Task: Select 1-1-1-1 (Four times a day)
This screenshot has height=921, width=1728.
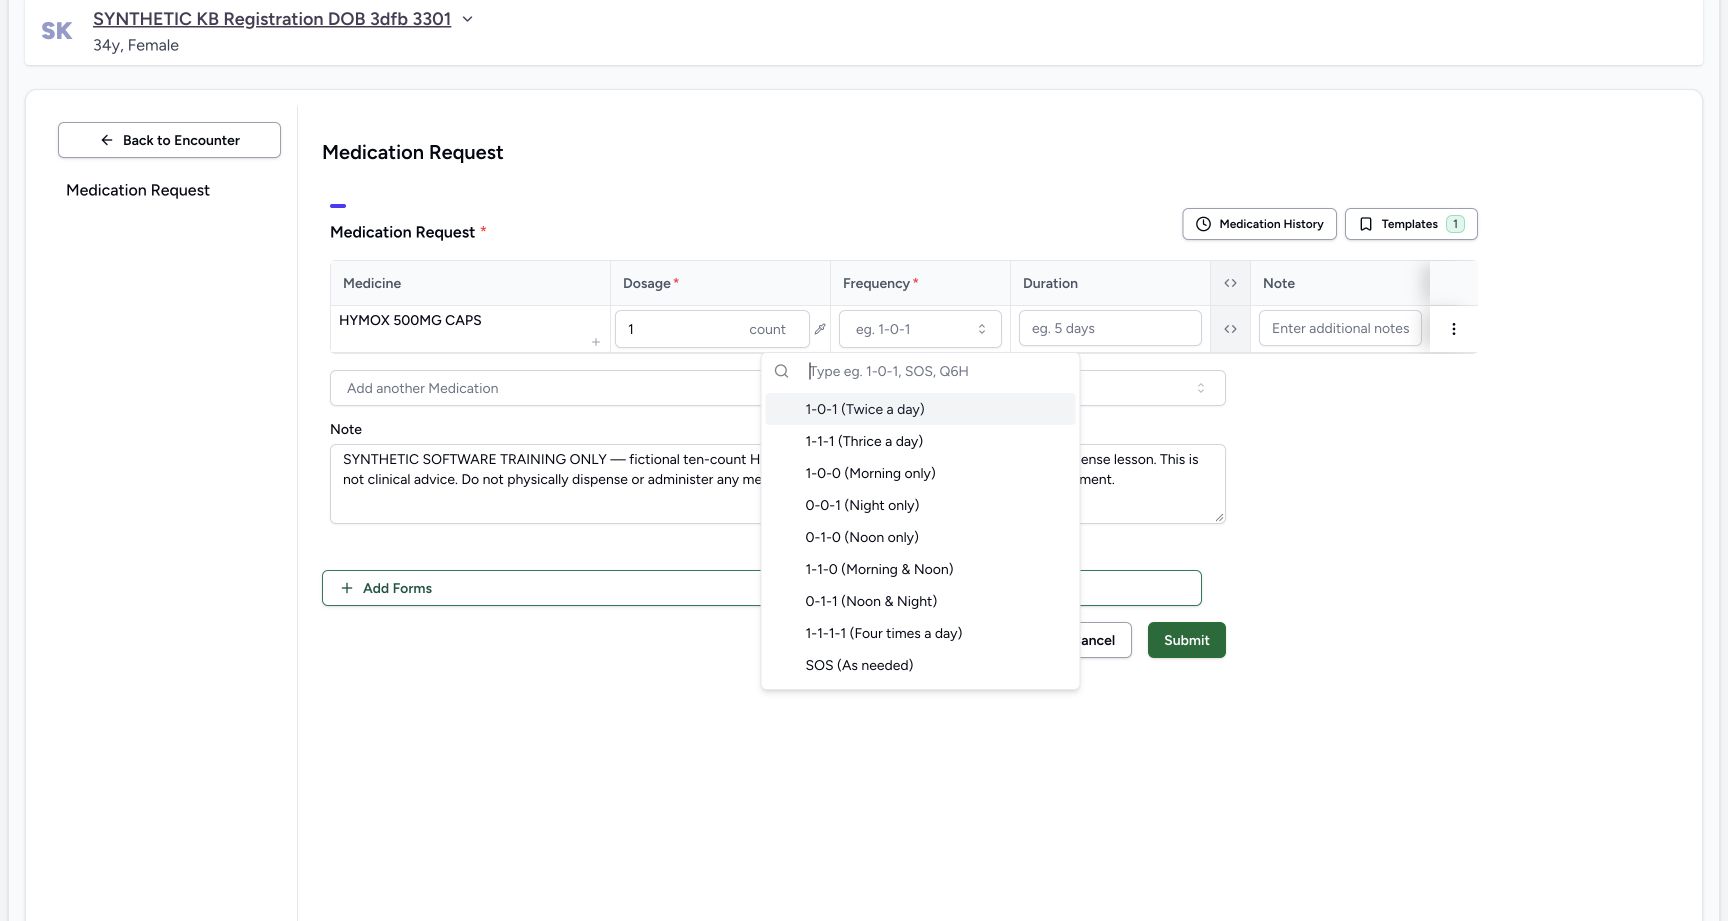Action: (x=920, y=633)
